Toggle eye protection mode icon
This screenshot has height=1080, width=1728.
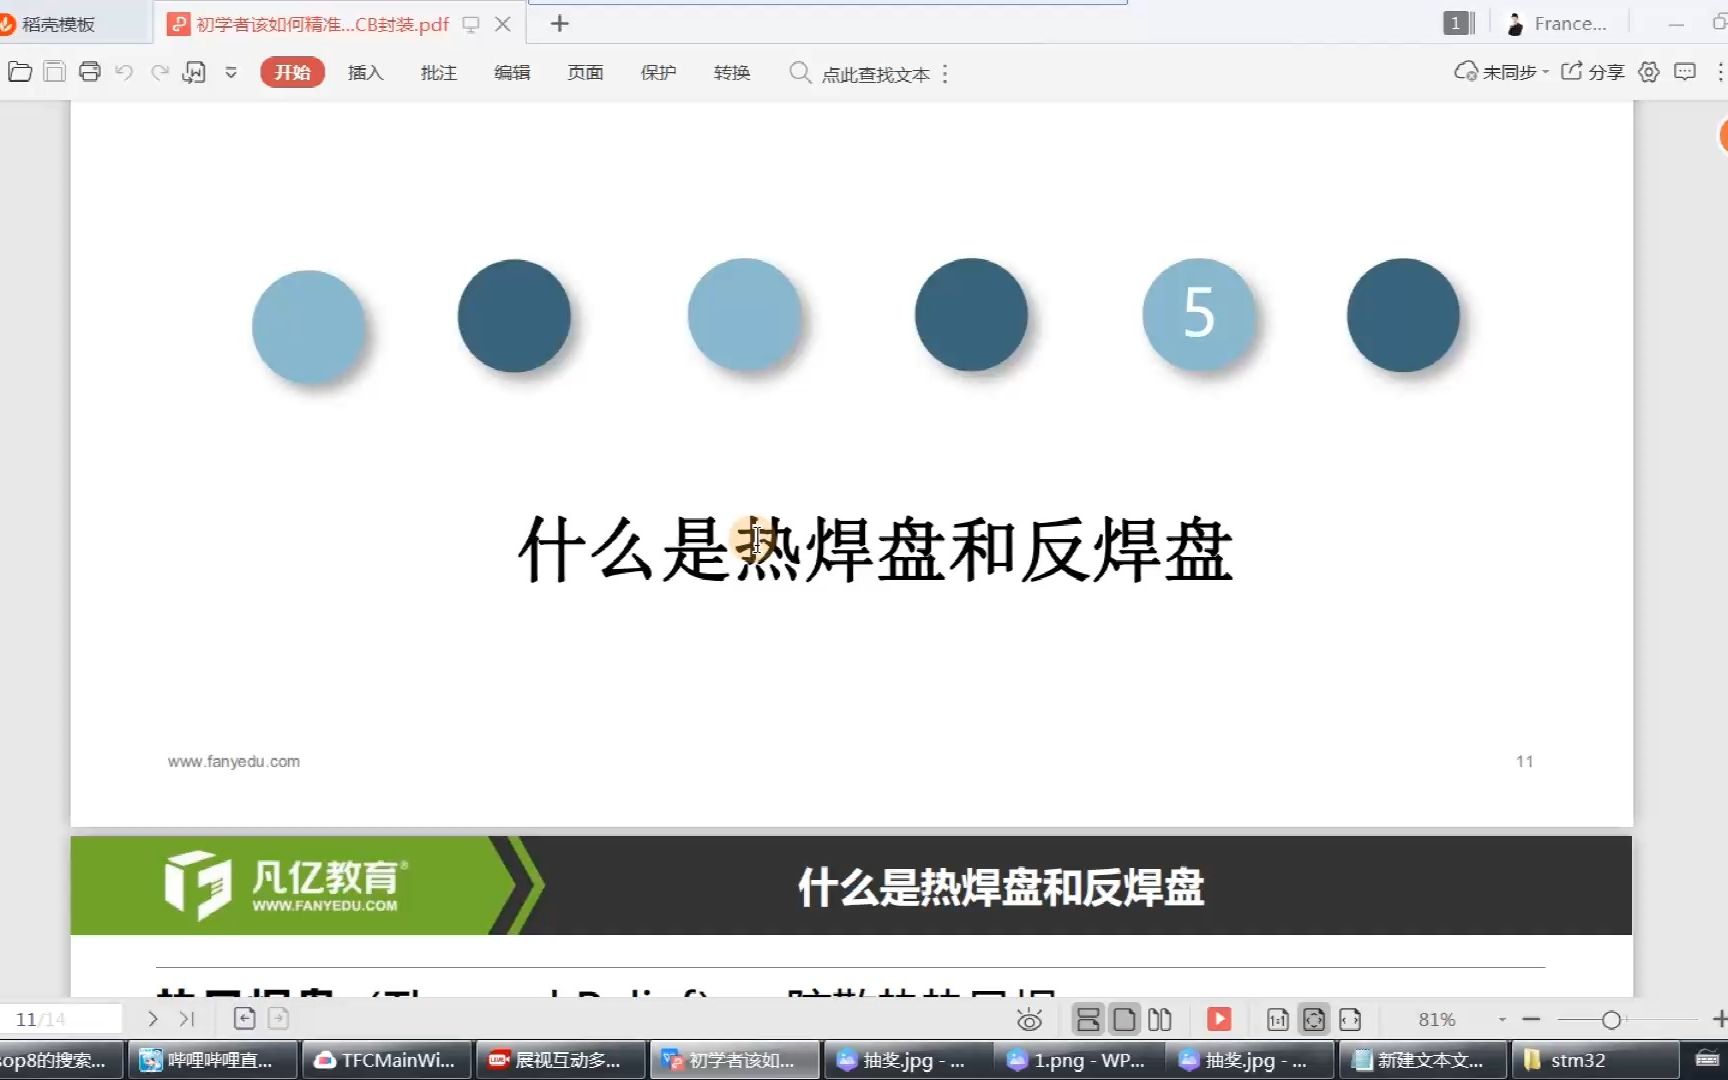(1029, 1020)
